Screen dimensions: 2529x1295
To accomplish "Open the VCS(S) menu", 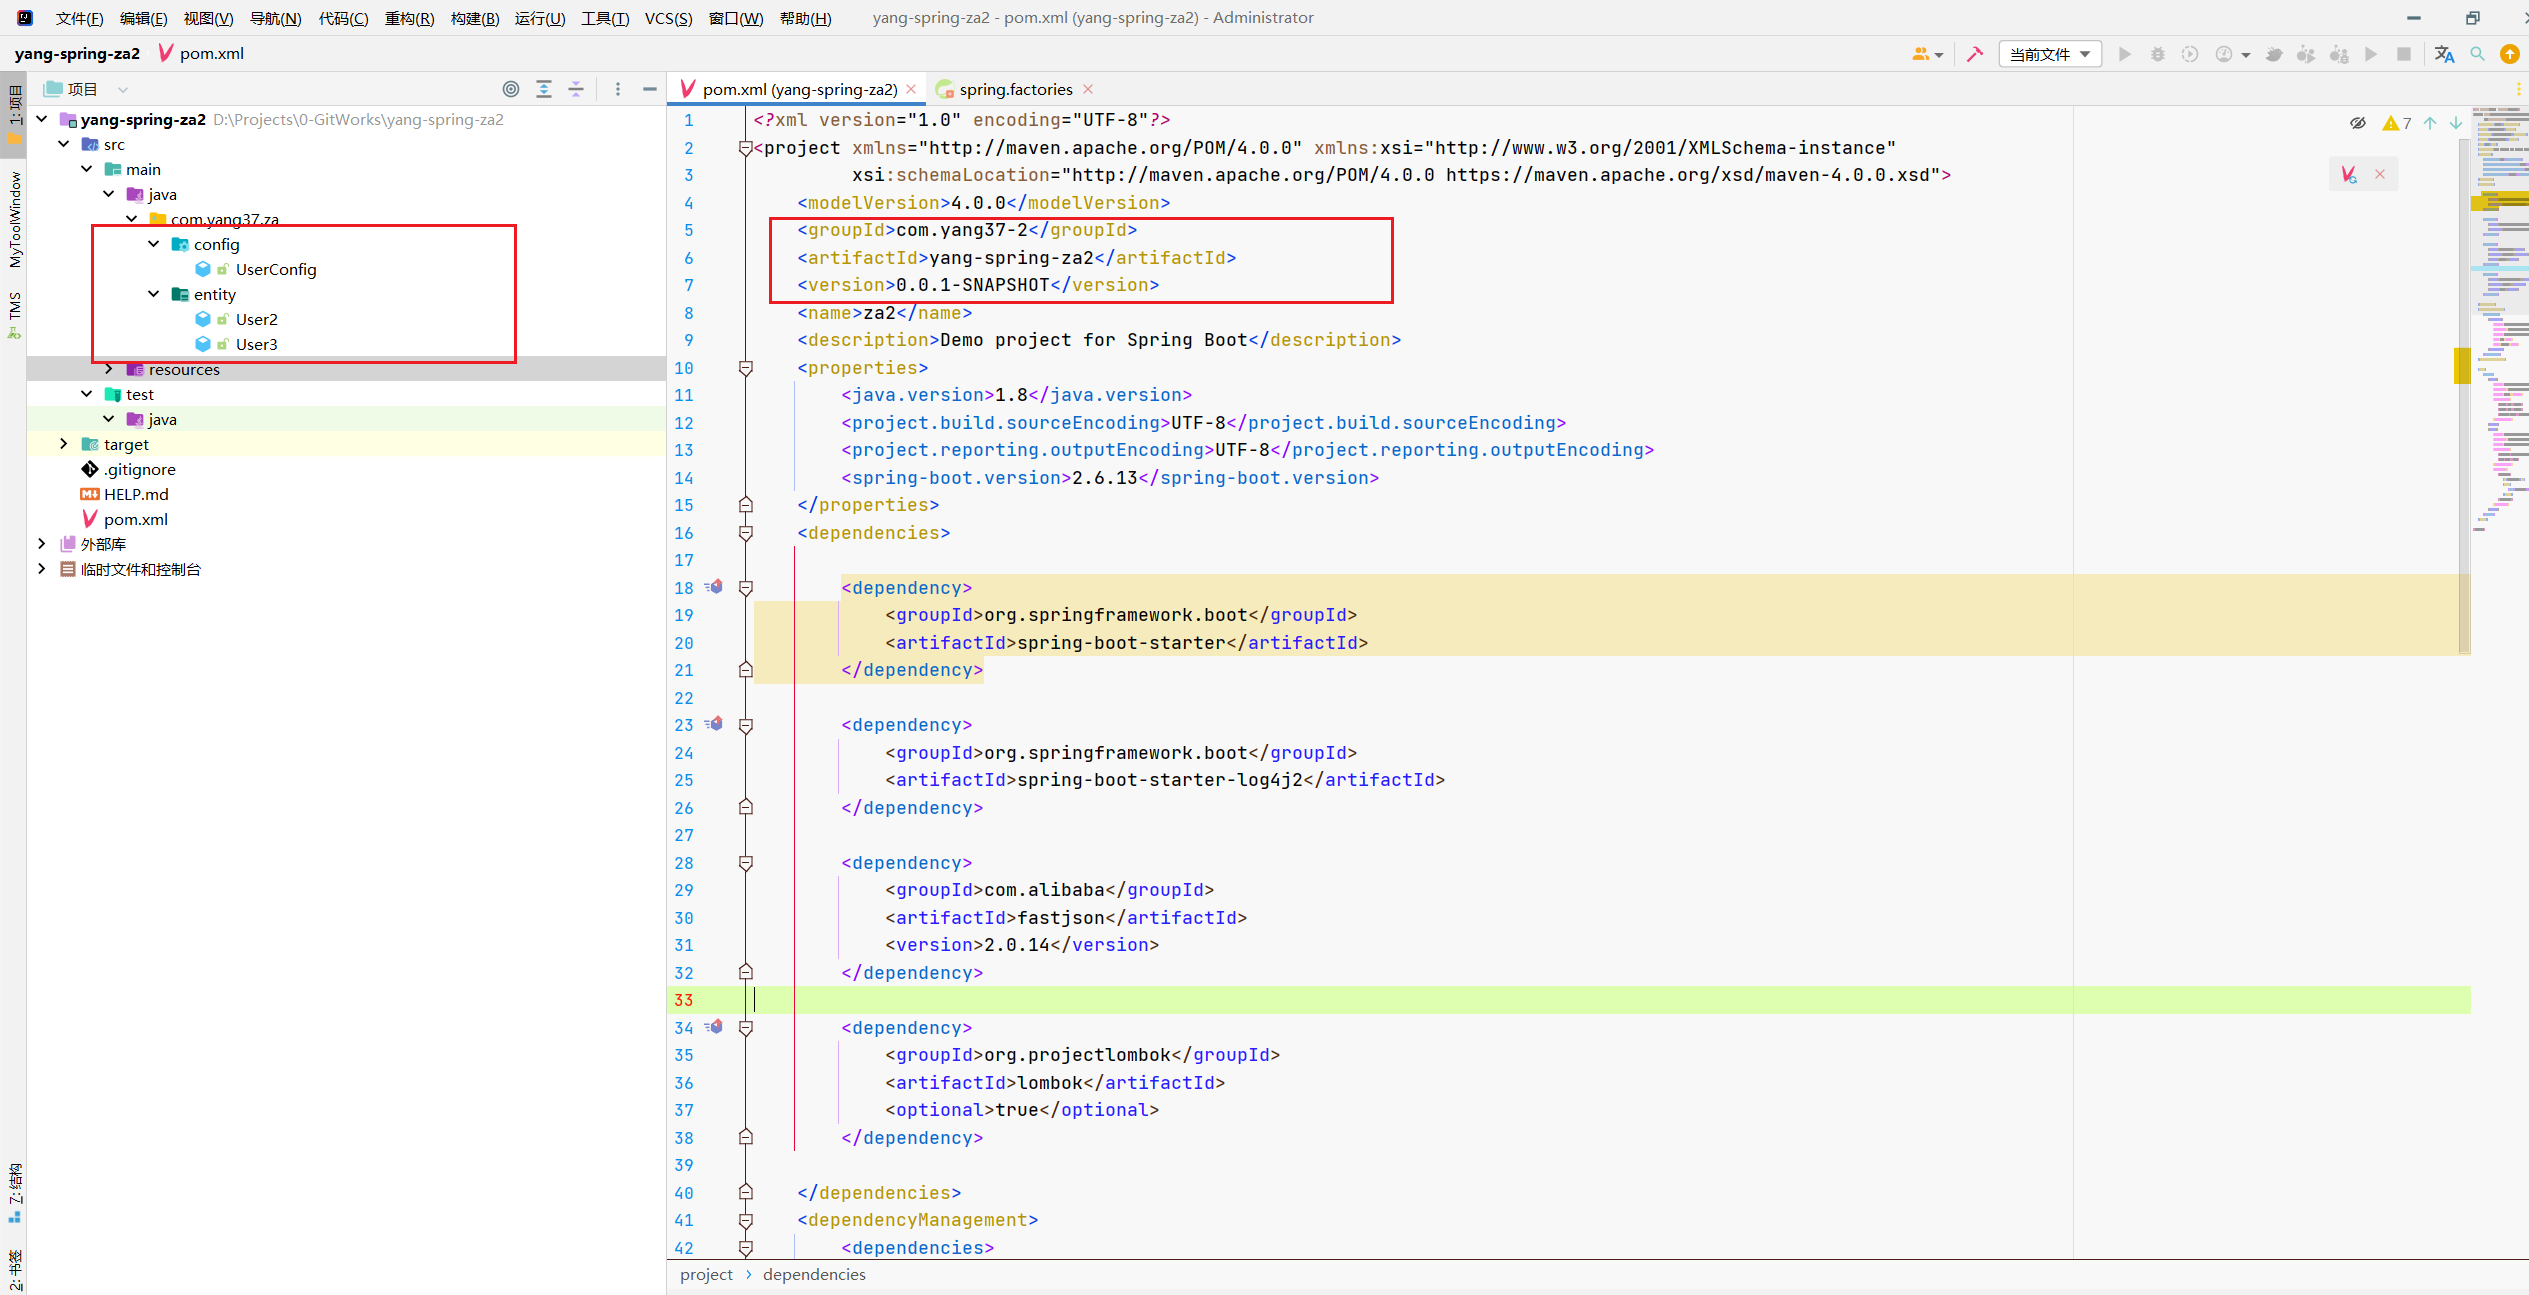I will pos(668,18).
